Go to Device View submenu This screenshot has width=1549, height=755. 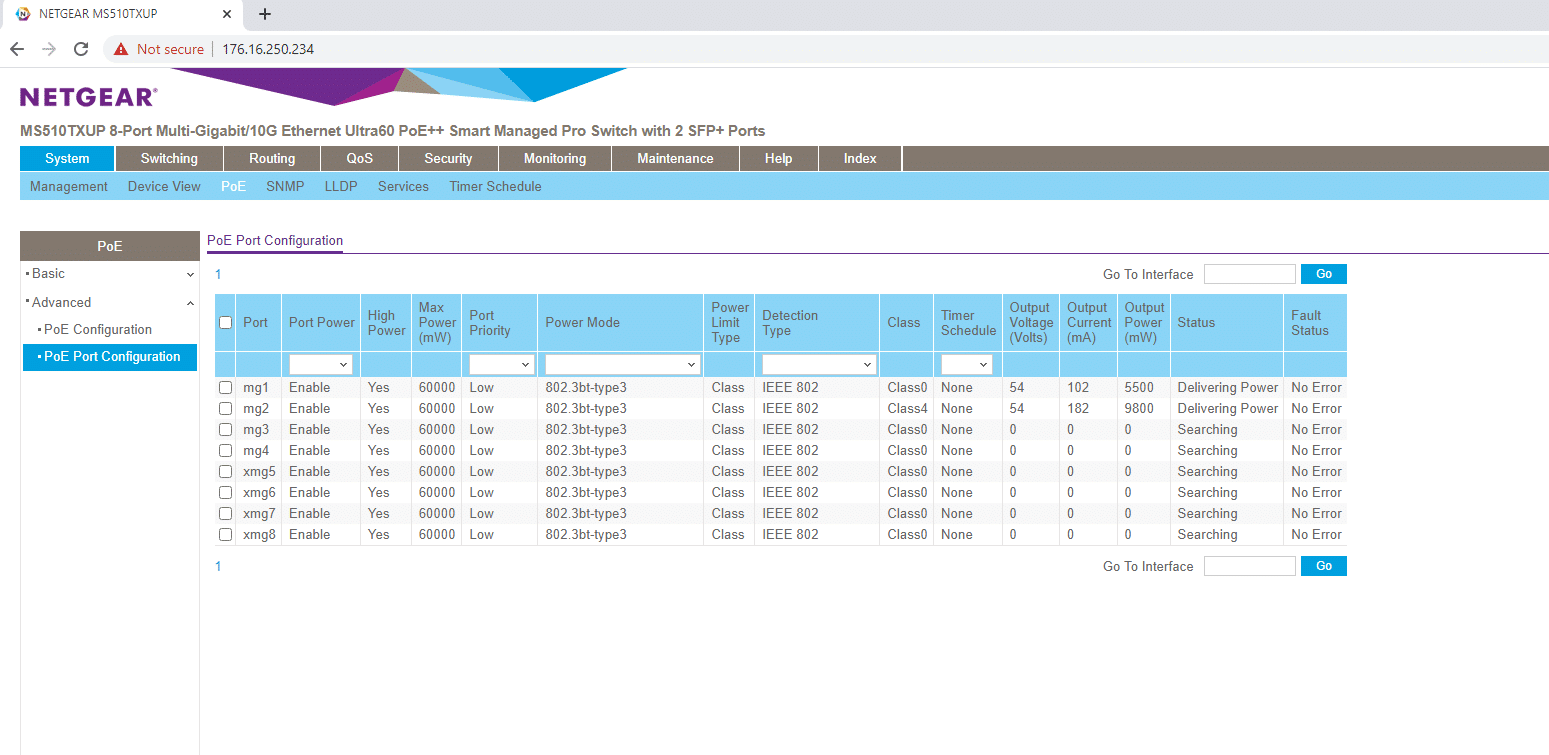164,186
